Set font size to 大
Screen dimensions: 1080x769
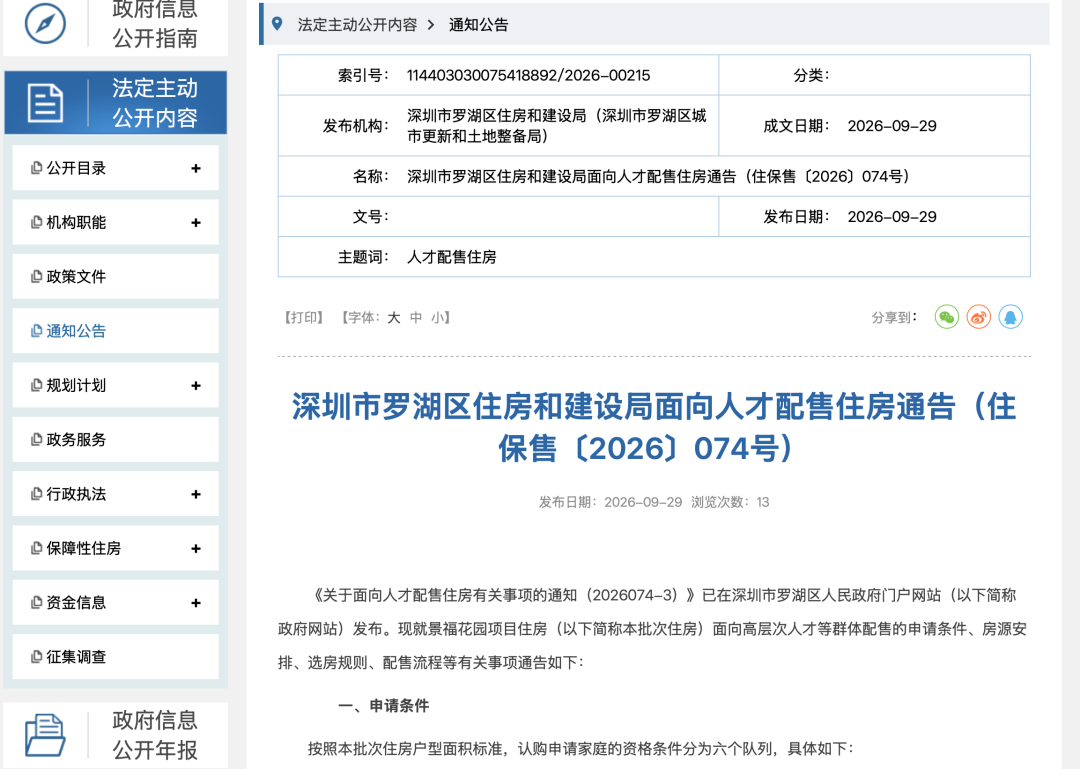(393, 318)
